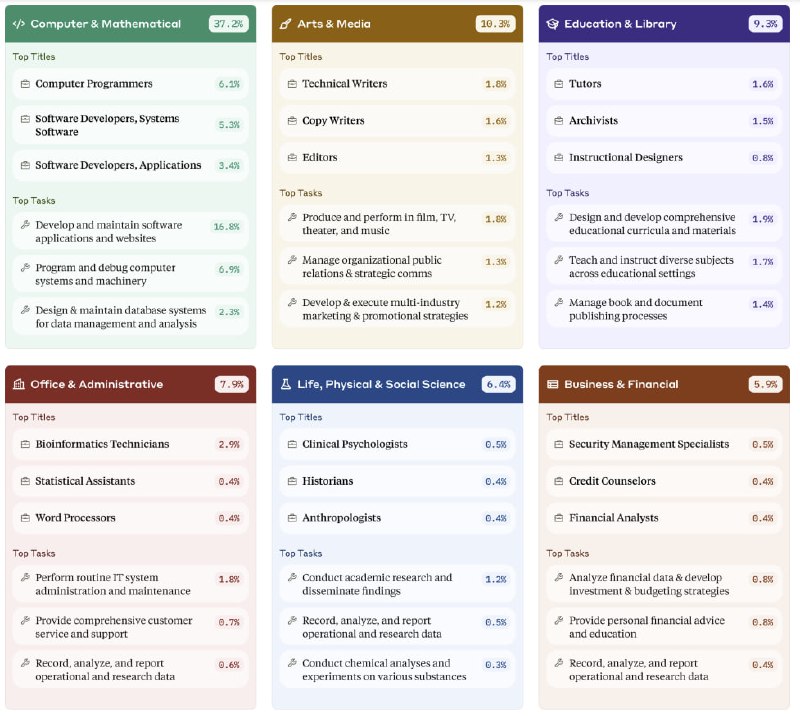
Task: Click the paintbrush icon beside Arts & Media
Action: (x=286, y=24)
